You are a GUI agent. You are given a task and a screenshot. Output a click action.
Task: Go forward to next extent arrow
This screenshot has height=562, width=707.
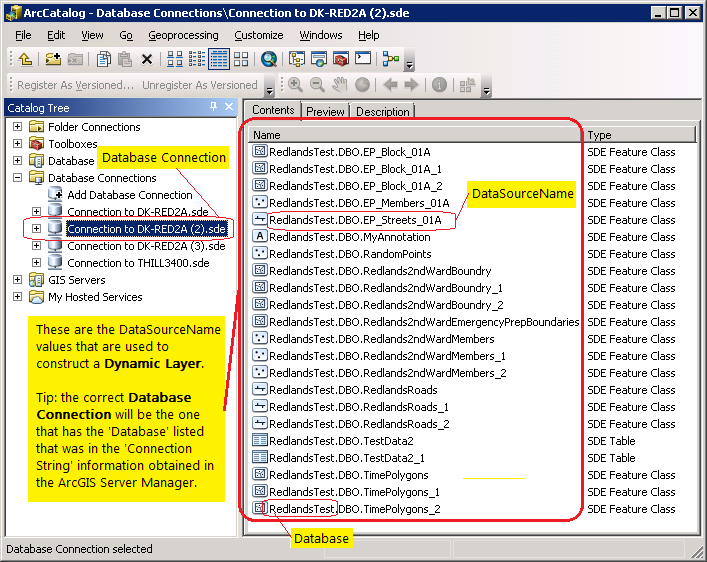[x=411, y=85]
